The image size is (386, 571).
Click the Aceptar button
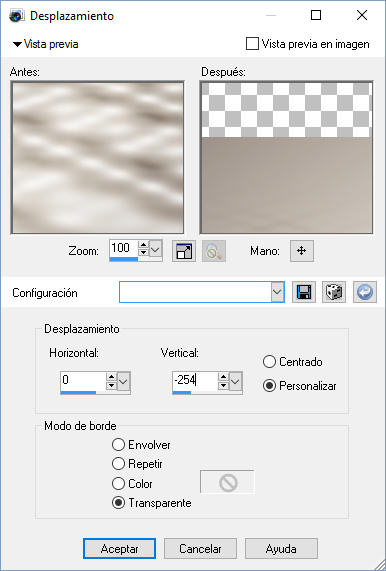tap(119, 548)
